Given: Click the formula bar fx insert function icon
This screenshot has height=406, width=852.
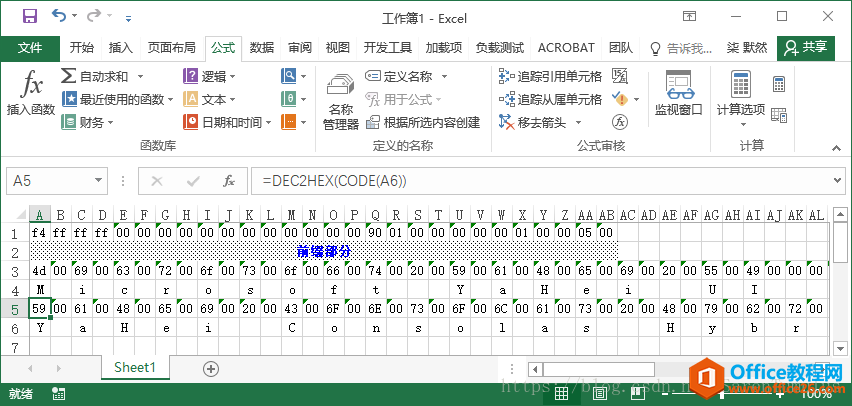Looking at the screenshot, I should click(x=229, y=181).
